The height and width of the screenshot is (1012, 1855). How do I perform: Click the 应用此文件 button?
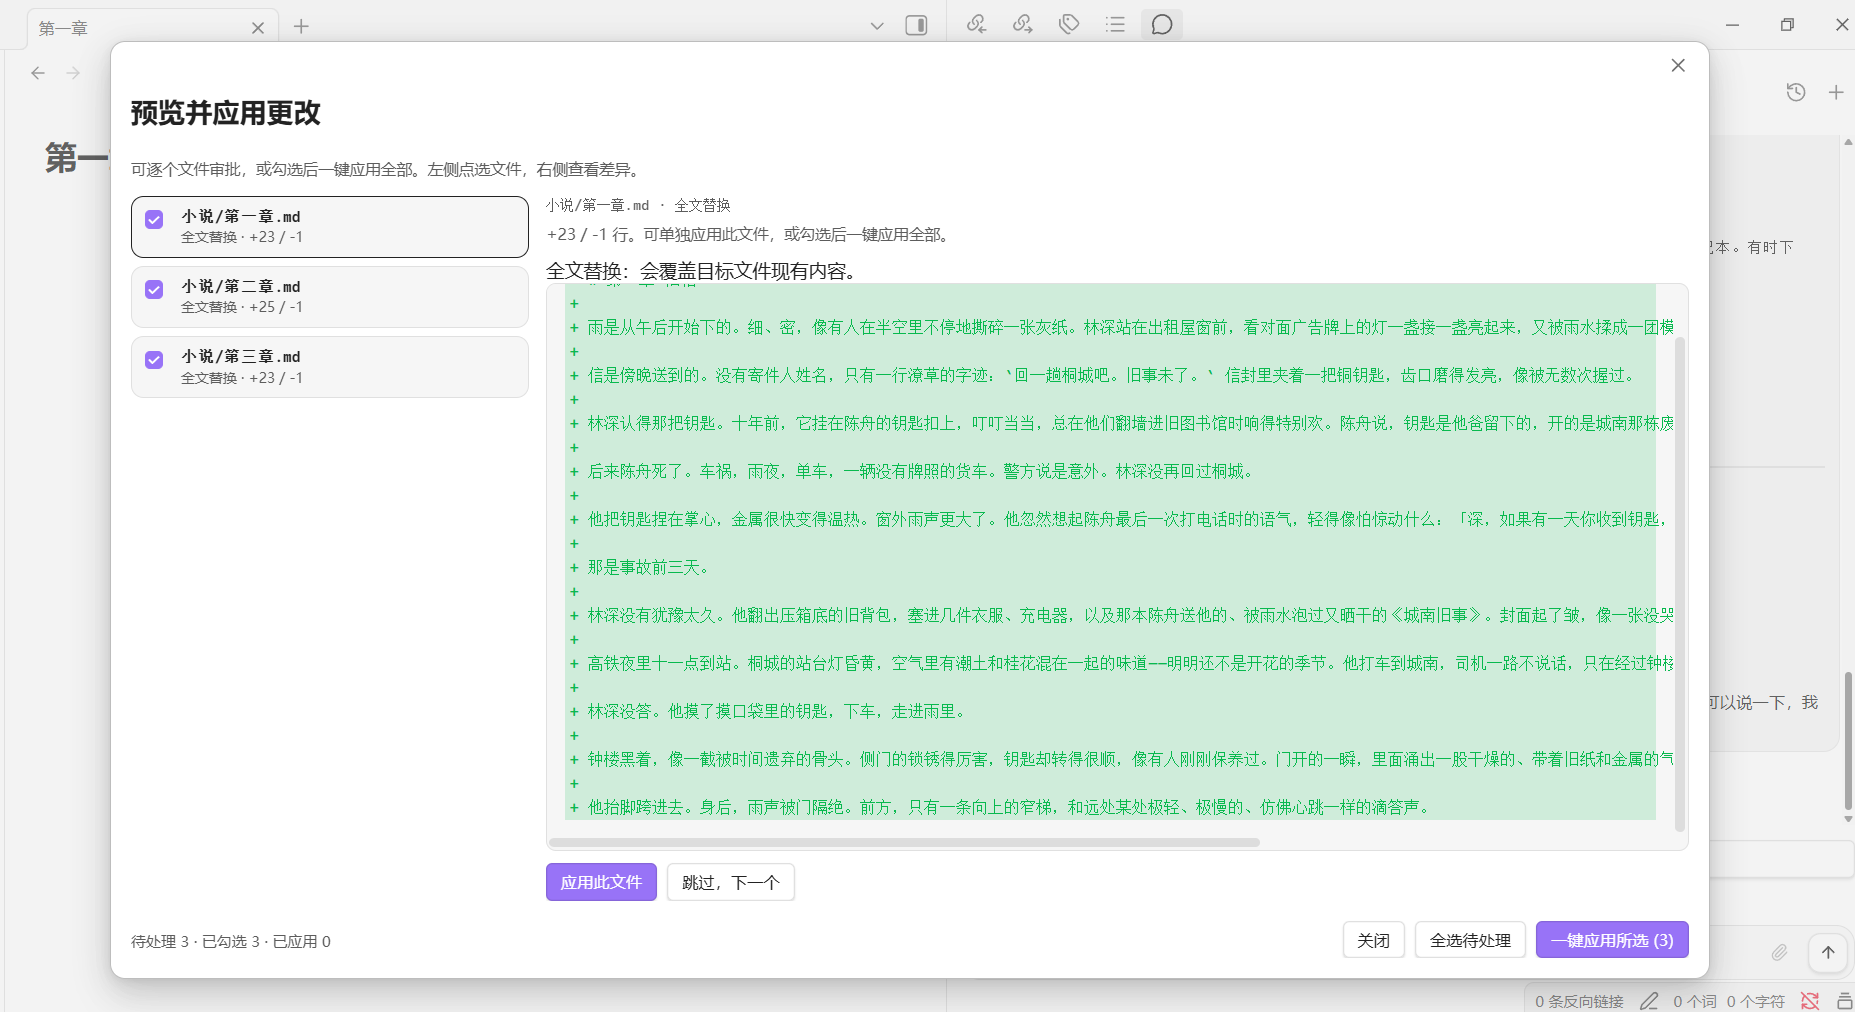[601, 882]
